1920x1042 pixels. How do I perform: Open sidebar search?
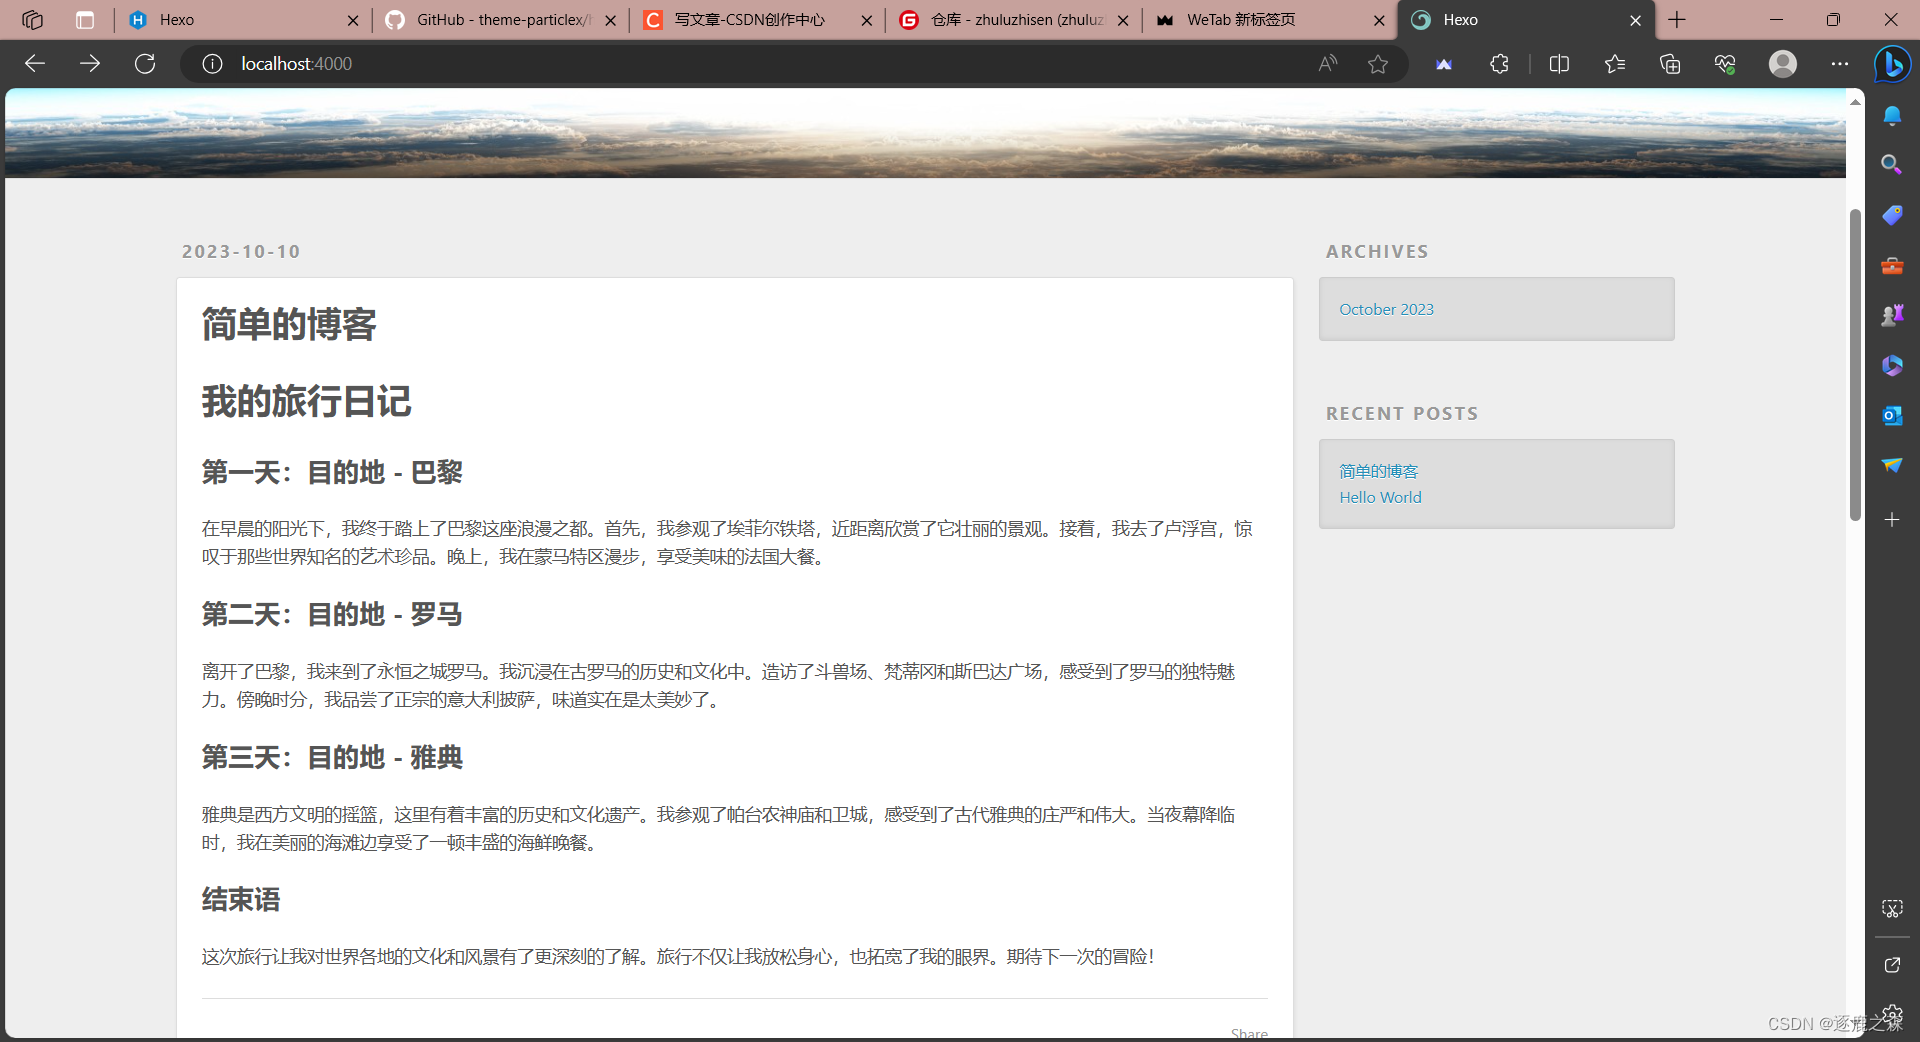click(1892, 164)
